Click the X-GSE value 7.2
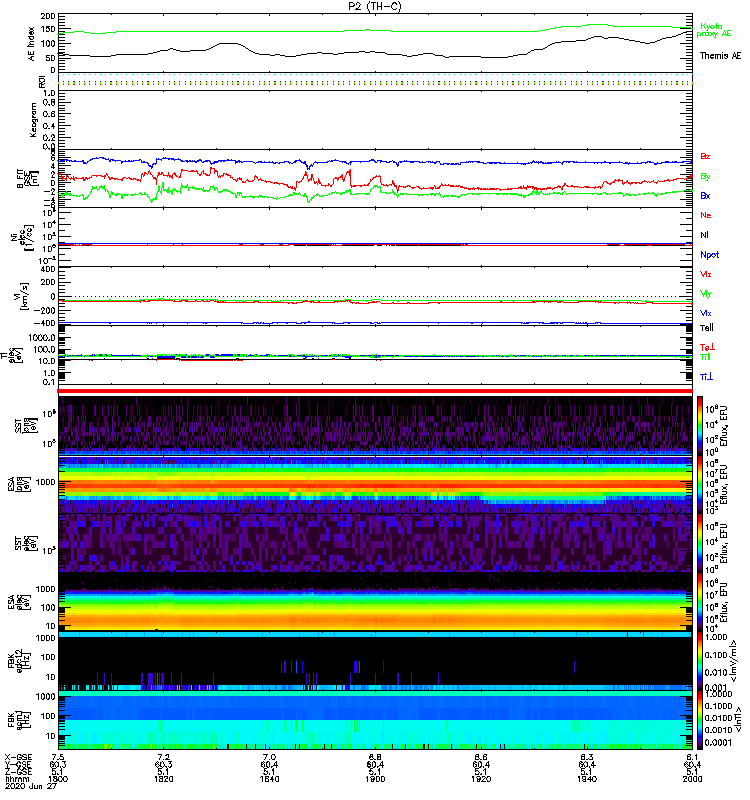This screenshot has height=800, width=750. click(164, 757)
